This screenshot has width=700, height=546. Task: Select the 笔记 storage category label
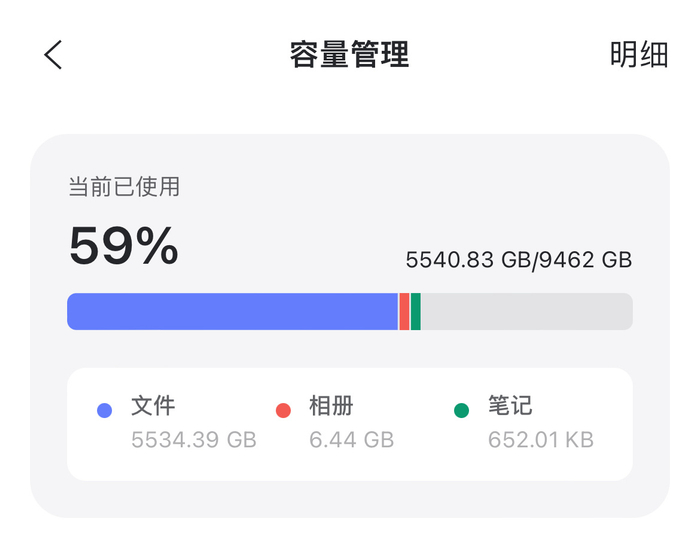click(510, 405)
